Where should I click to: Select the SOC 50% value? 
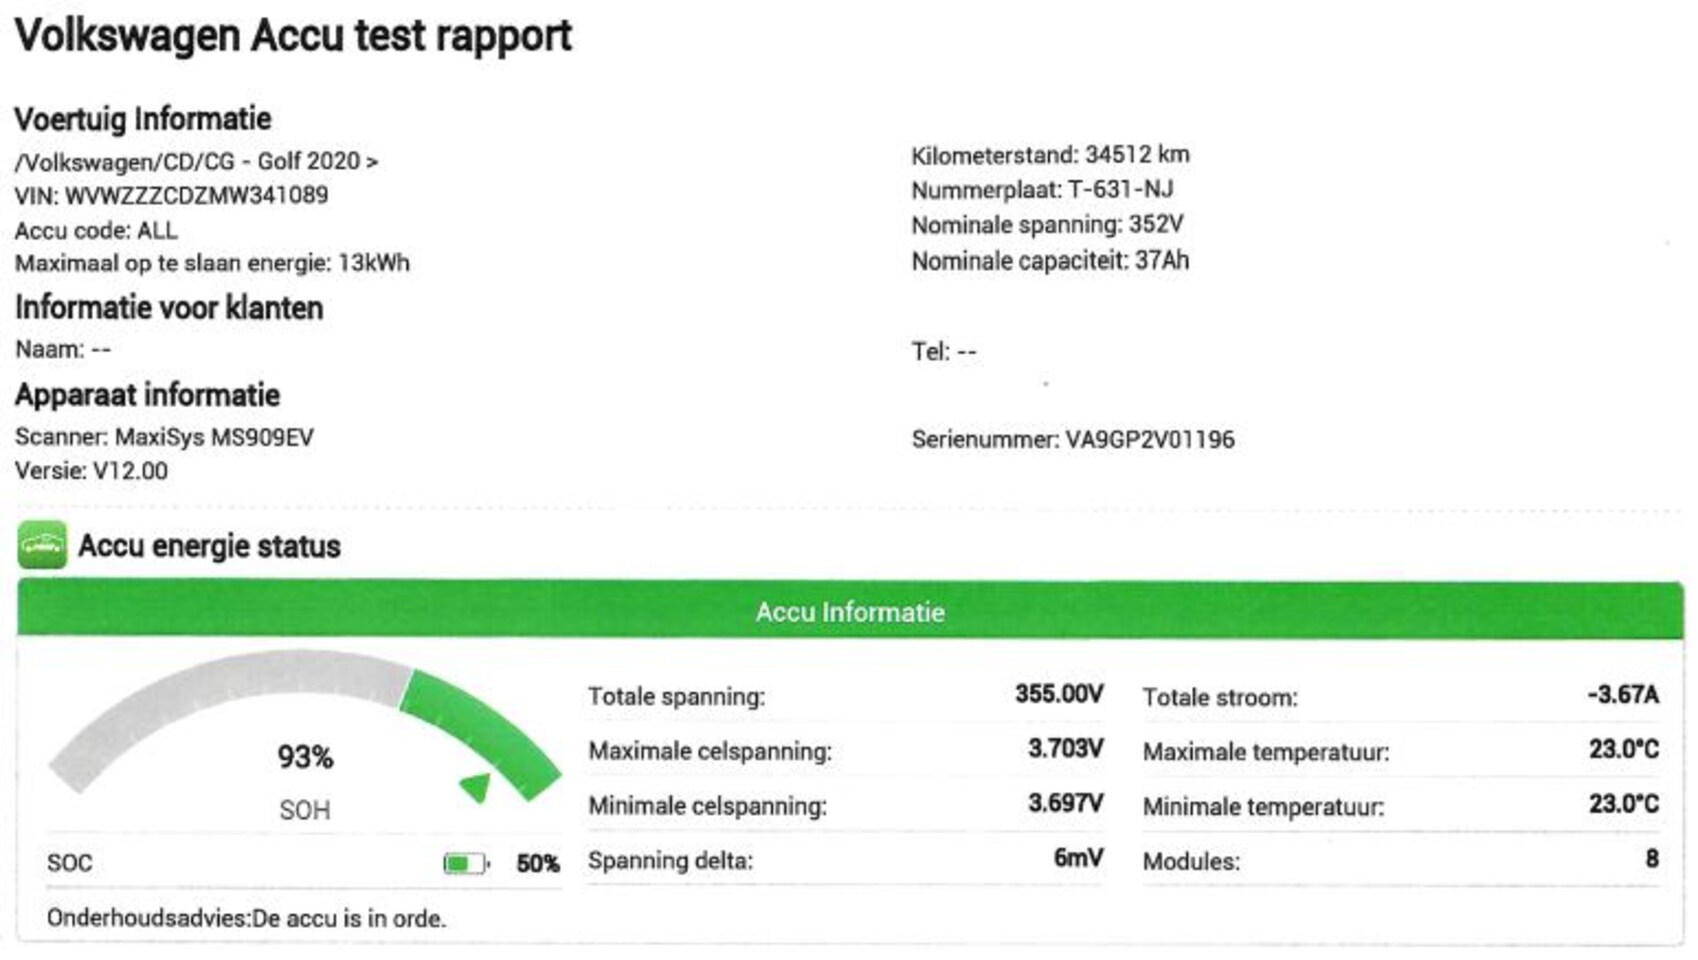[x=538, y=863]
